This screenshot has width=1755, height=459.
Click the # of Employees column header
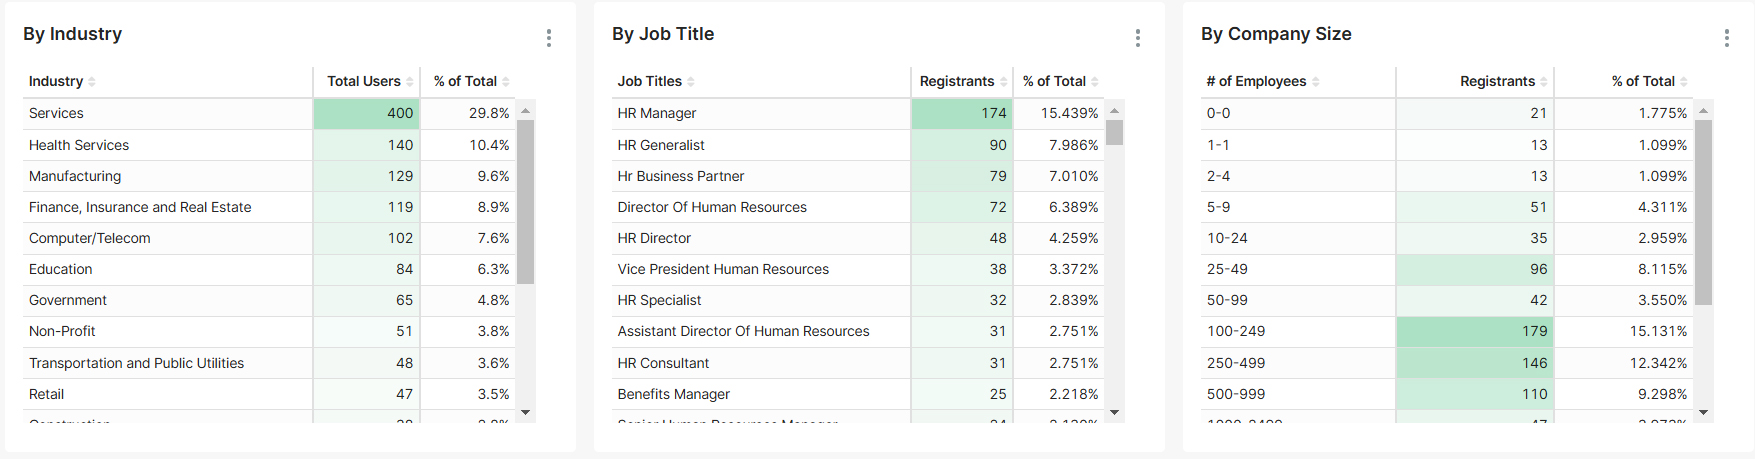(x=1298, y=82)
